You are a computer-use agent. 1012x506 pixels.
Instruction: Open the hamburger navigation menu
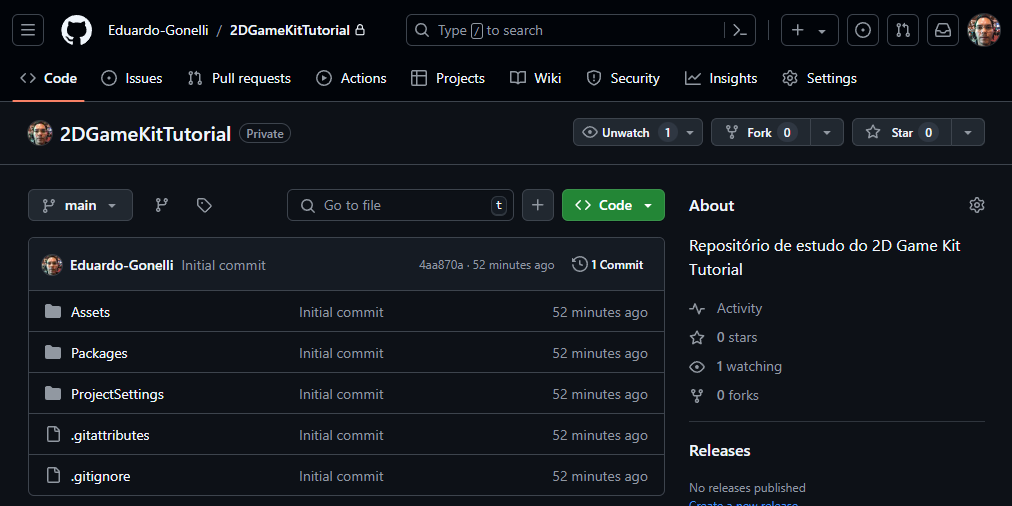coord(28,30)
